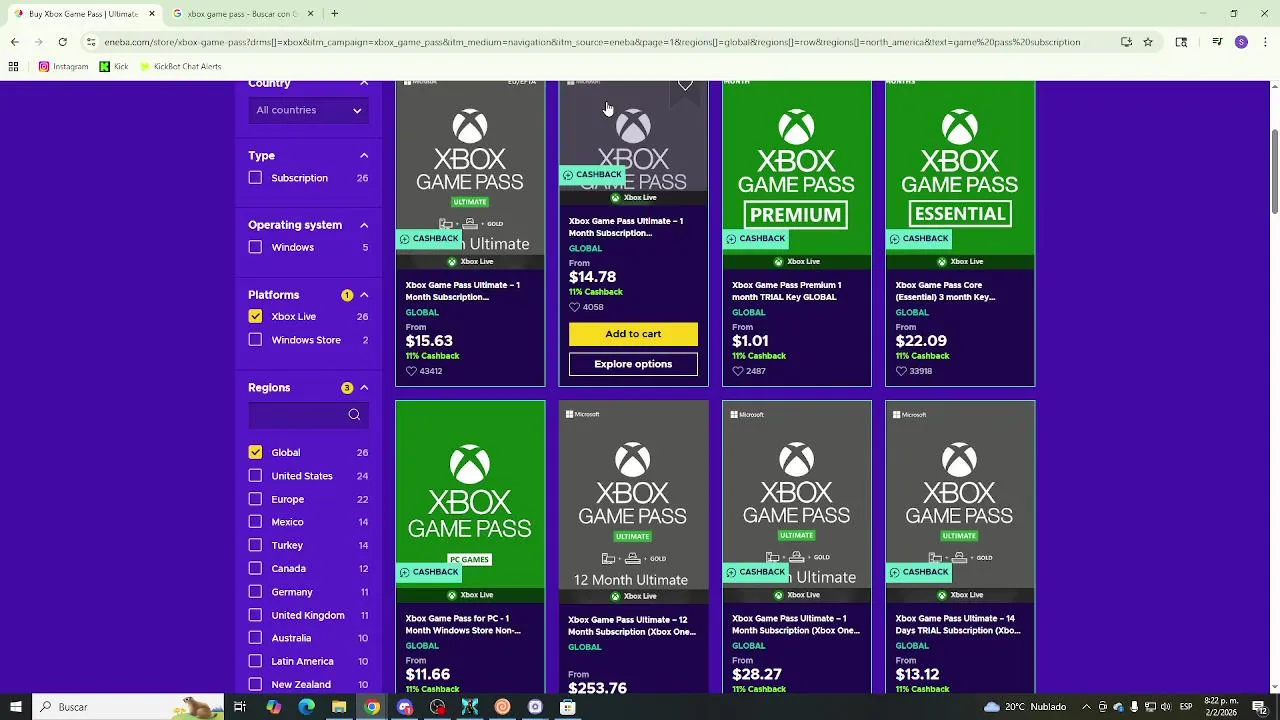Uncheck the Xbox Live platform checkbox

(x=255, y=316)
